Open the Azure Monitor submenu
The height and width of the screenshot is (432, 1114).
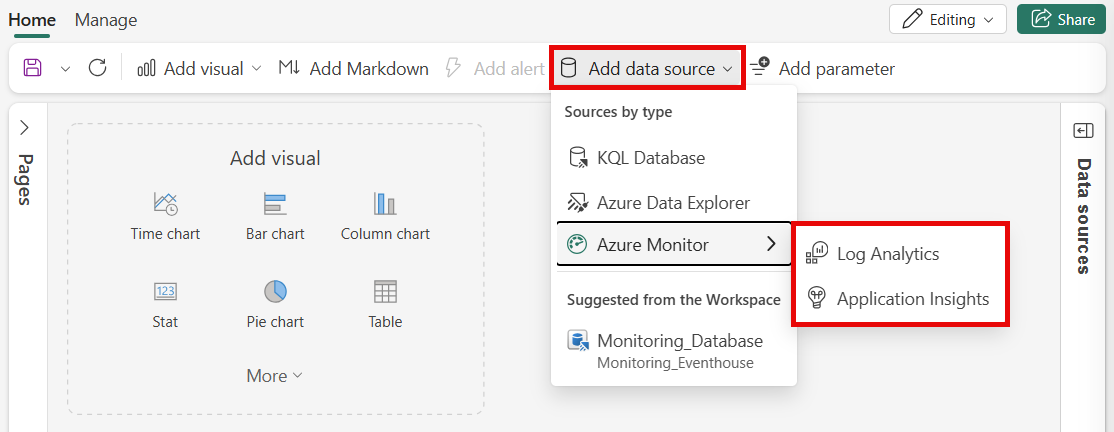[674, 244]
